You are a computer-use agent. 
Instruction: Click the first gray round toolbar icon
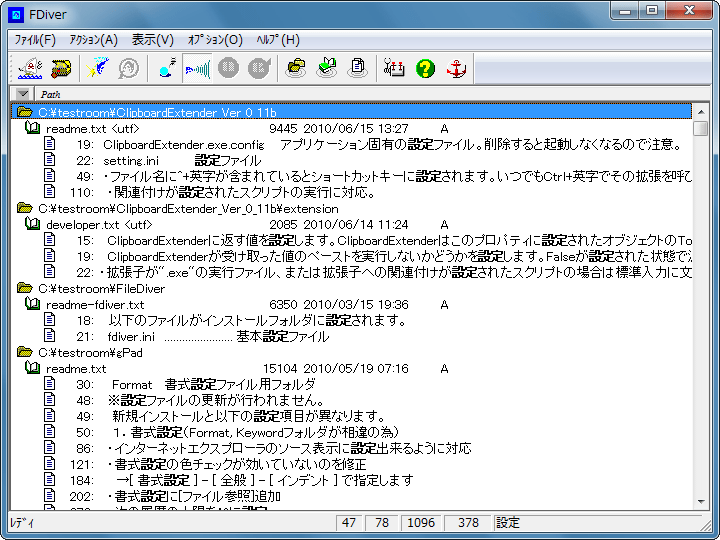pos(228,68)
